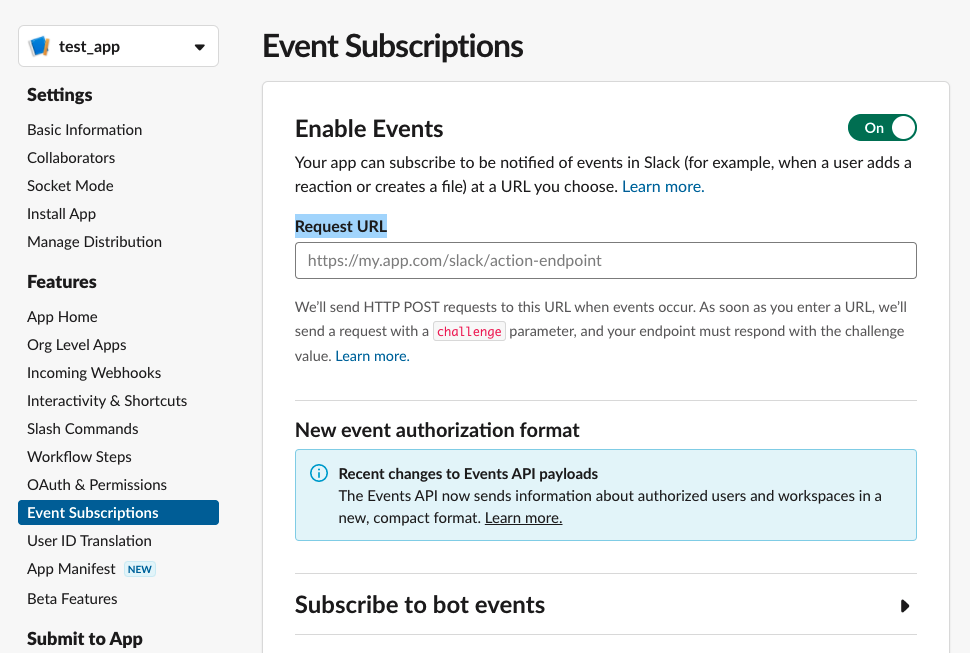Go to Collaborators in the sidebar
The width and height of the screenshot is (970, 653).
(x=71, y=158)
